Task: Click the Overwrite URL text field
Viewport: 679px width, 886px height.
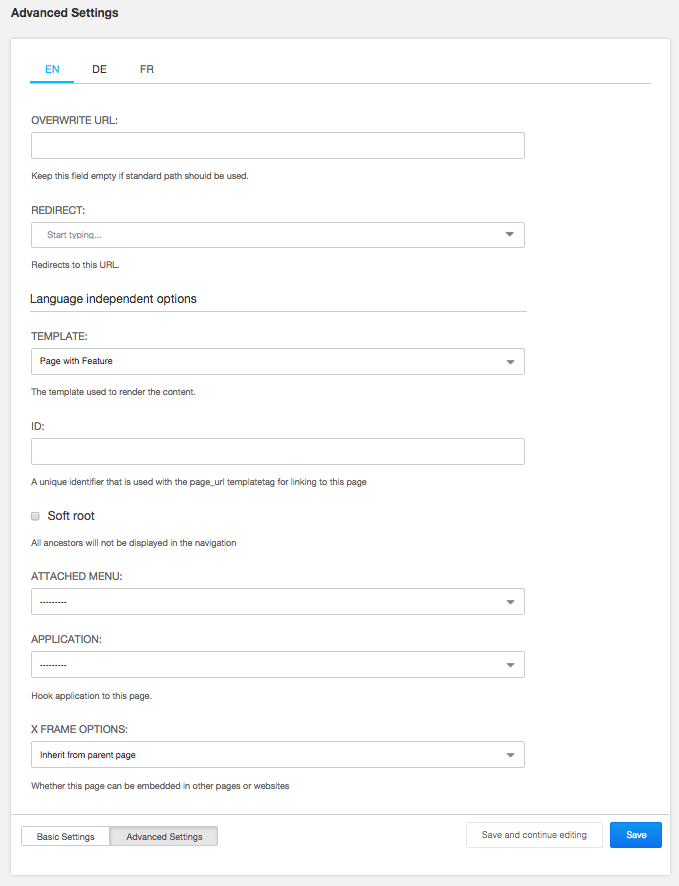Action: click(278, 146)
